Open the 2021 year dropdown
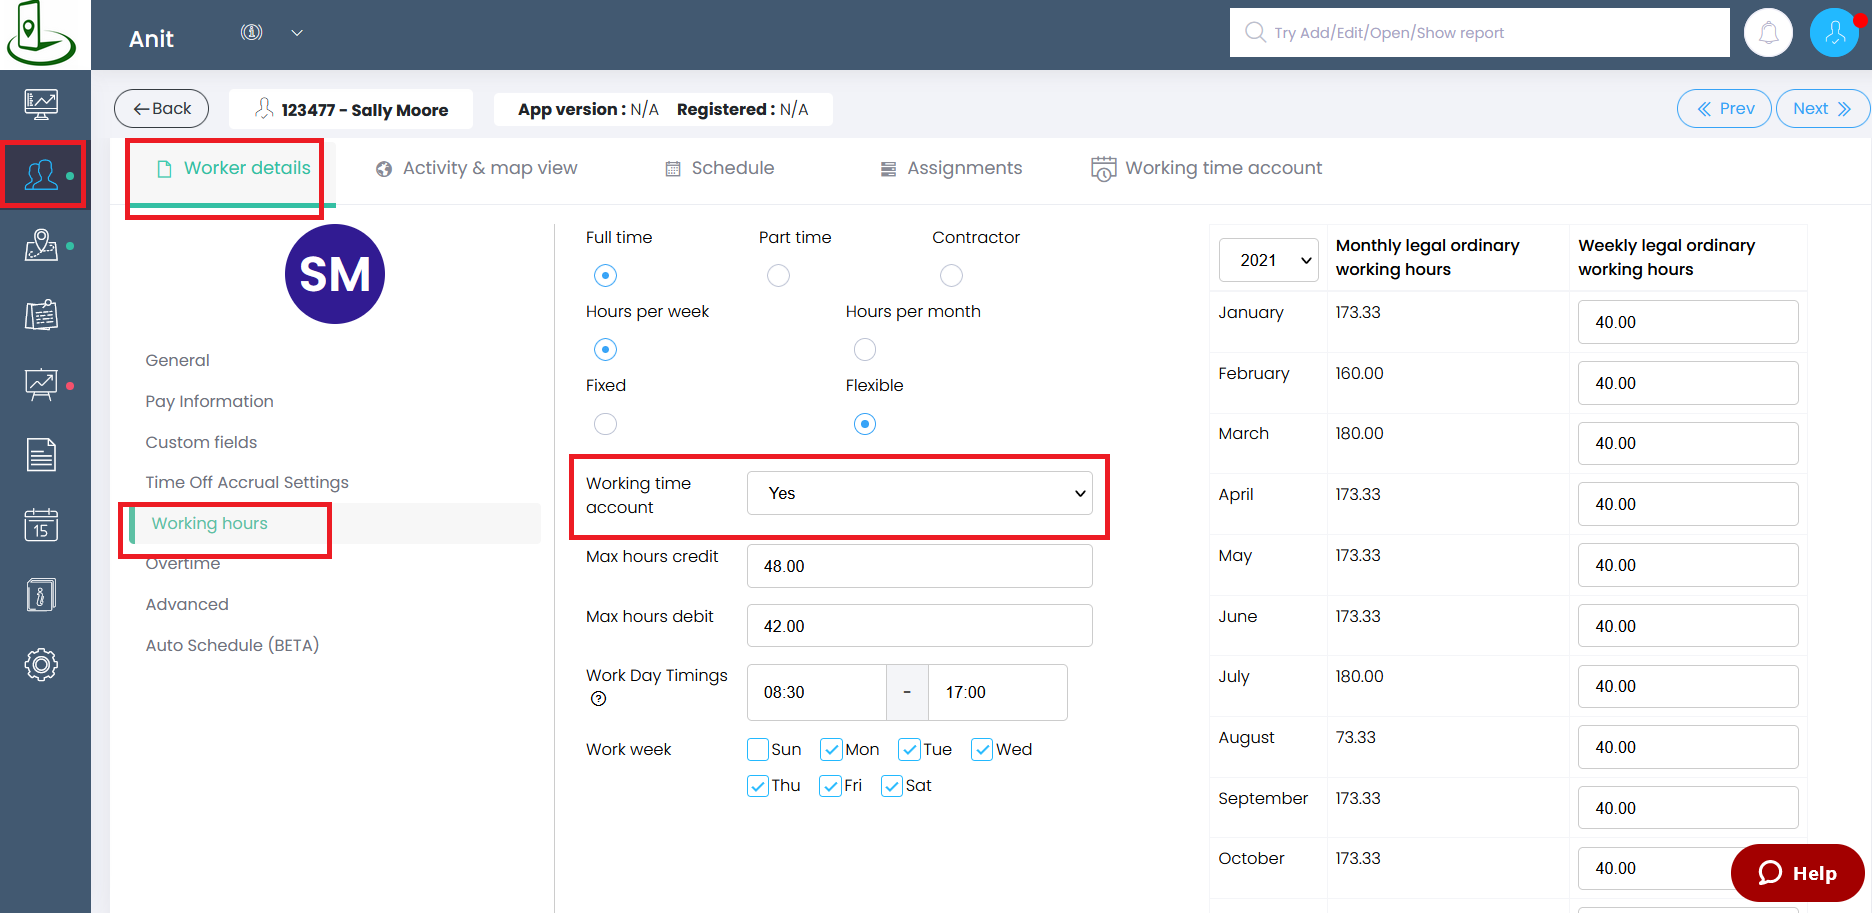 1269,260
